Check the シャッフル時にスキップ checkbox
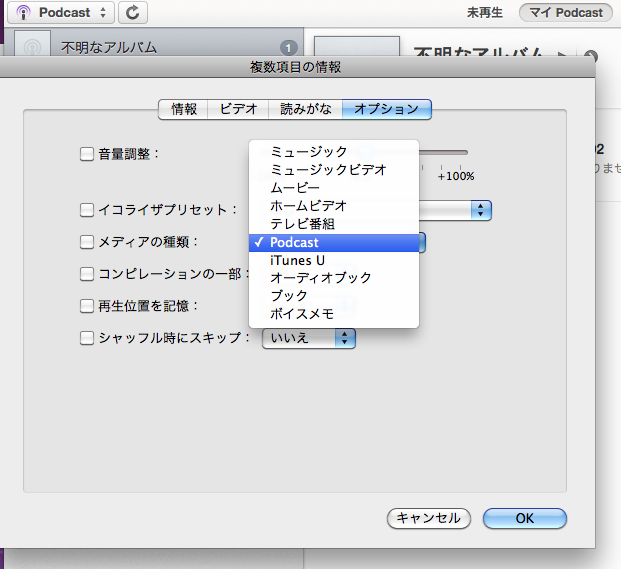Viewport: 621px width, 569px height. (87, 339)
